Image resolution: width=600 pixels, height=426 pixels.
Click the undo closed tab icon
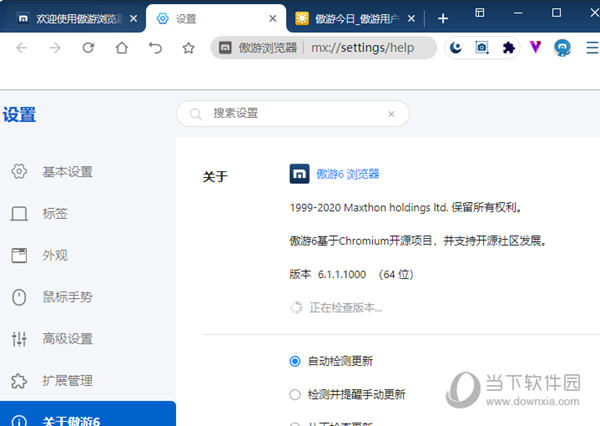click(155, 48)
